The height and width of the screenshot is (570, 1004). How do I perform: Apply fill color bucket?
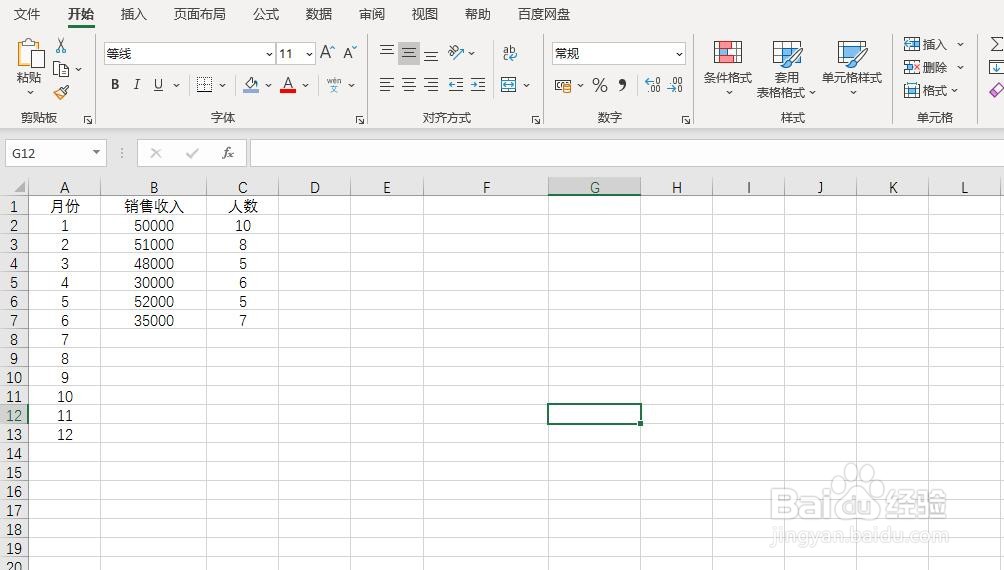coord(251,85)
